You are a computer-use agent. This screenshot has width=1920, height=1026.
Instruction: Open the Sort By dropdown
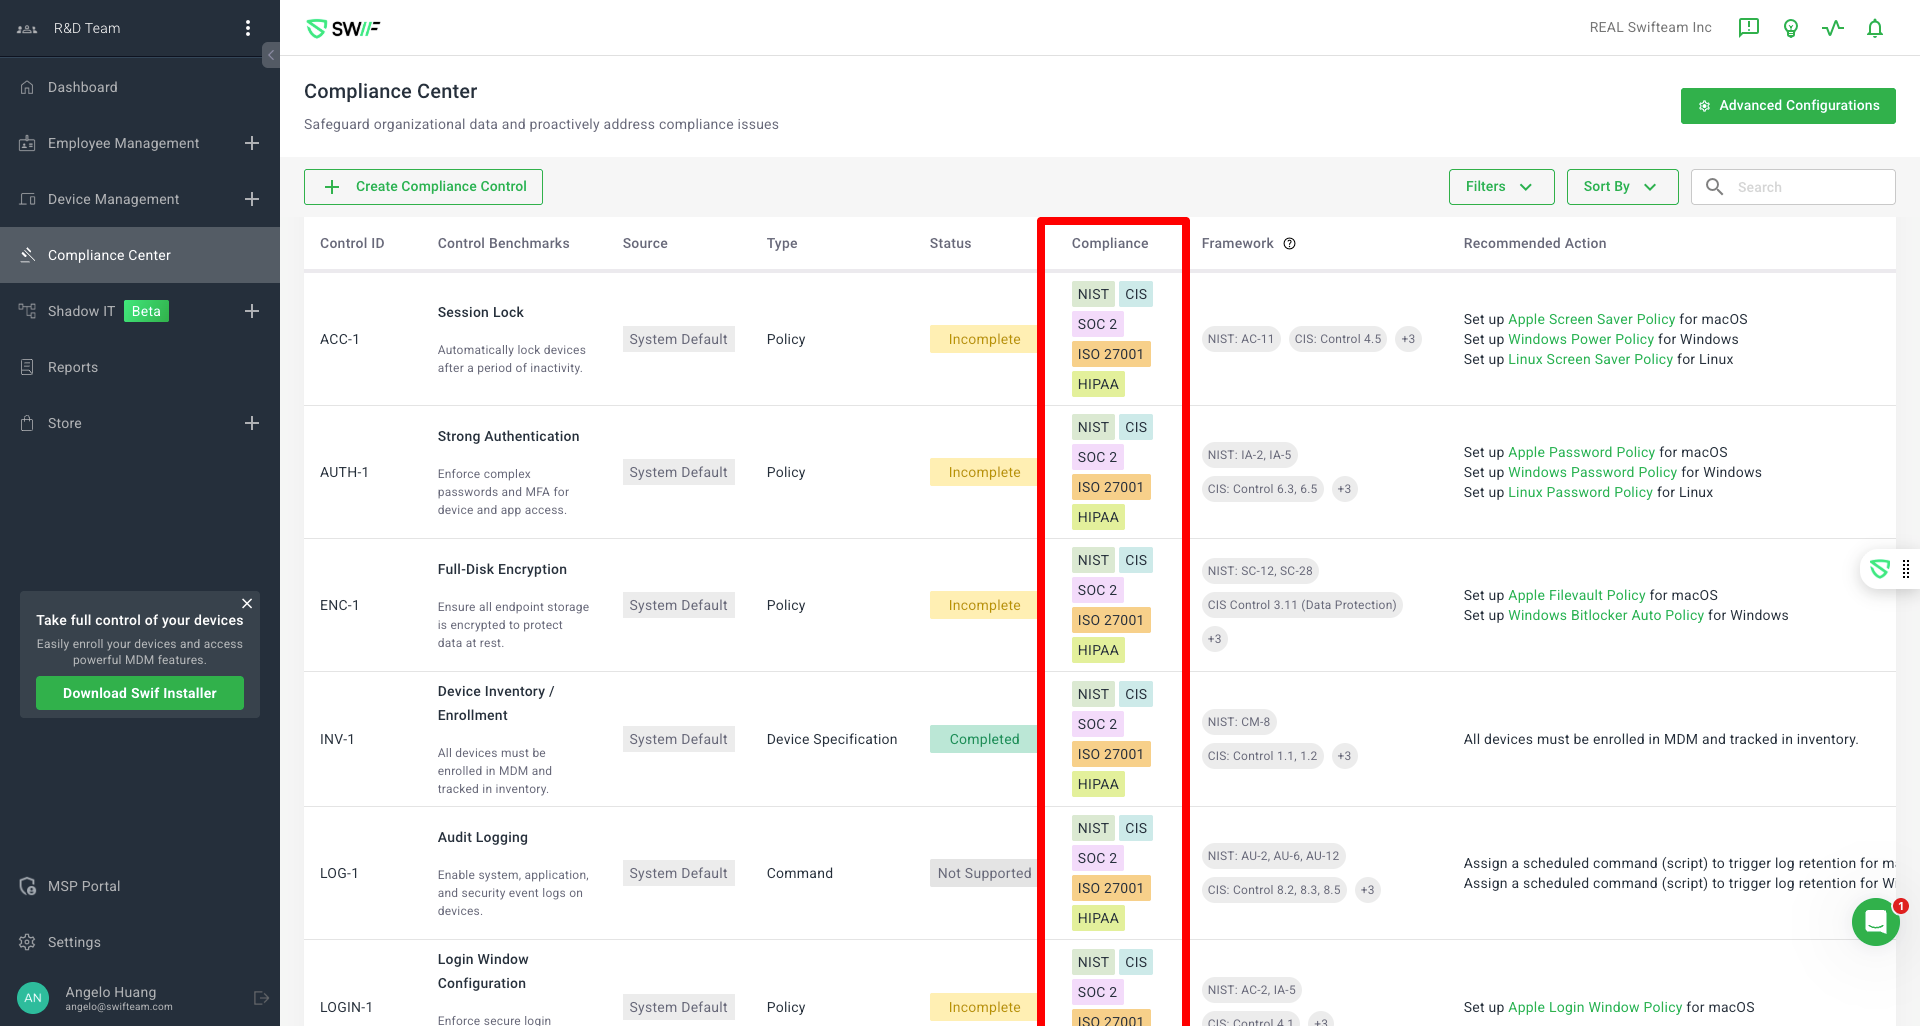pyautogui.click(x=1621, y=187)
